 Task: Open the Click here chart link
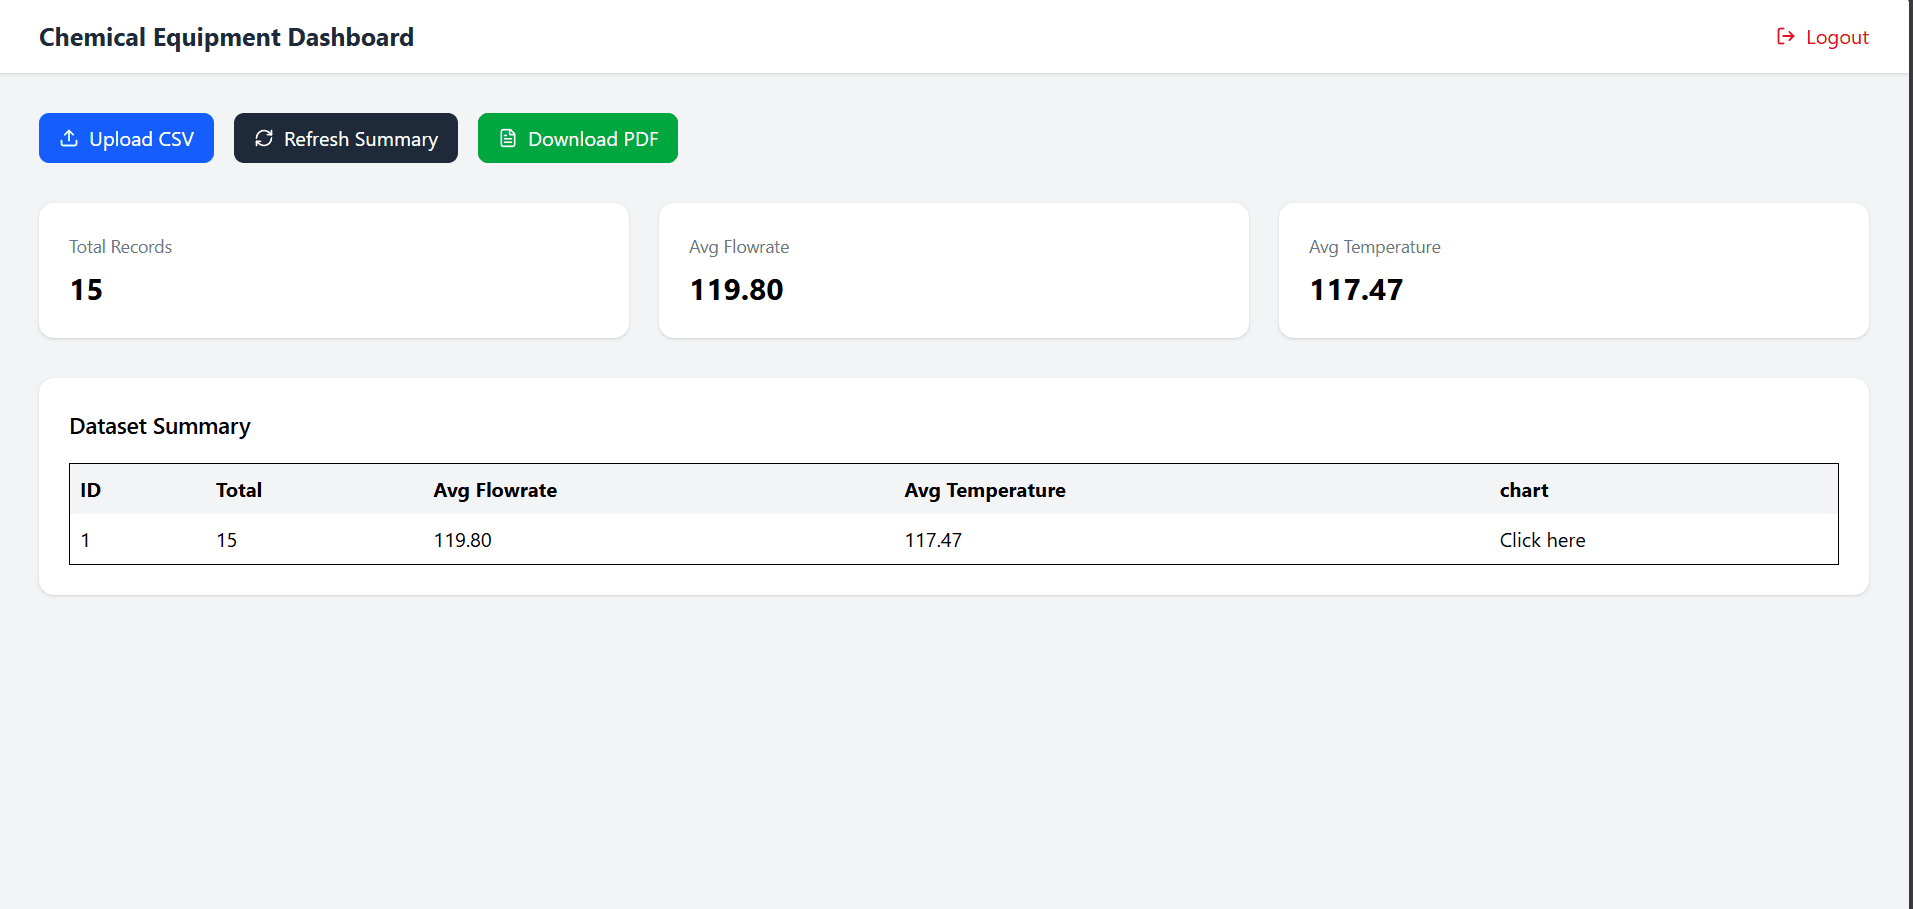click(1542, 540)
